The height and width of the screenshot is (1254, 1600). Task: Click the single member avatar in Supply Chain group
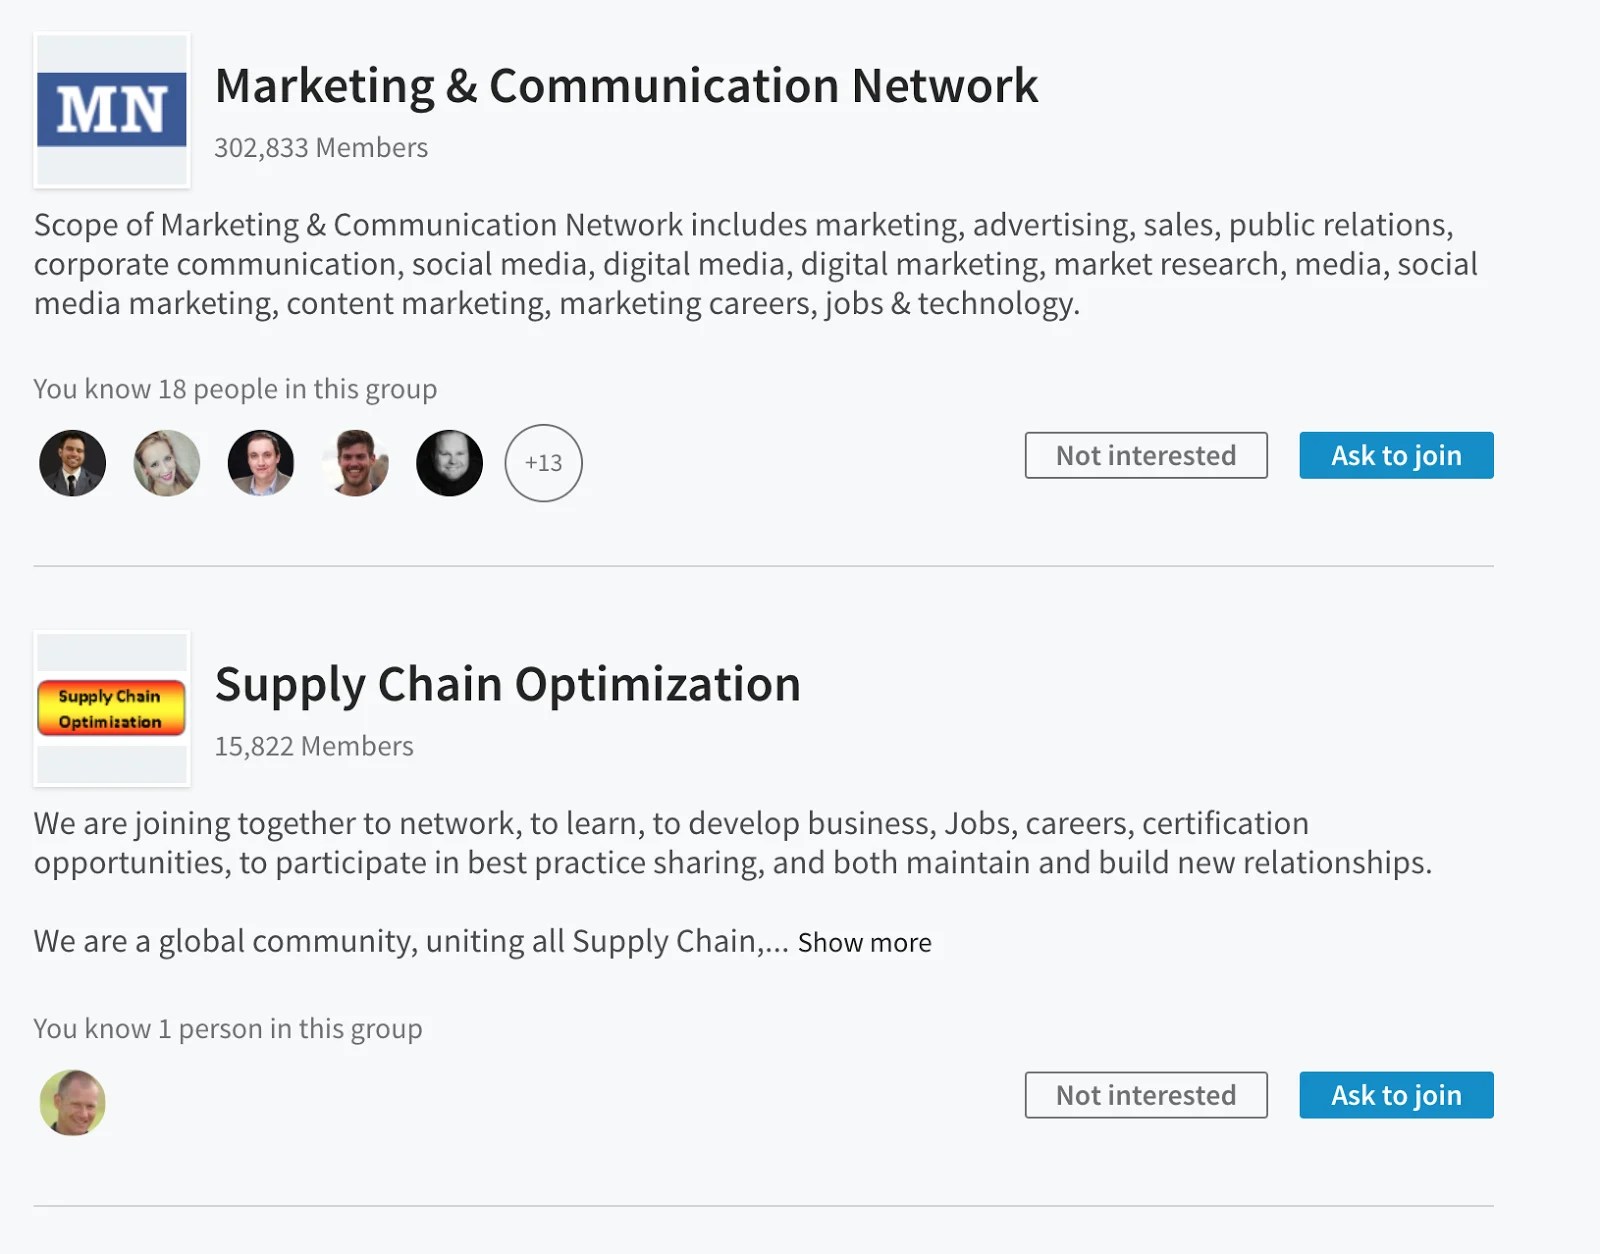pos(71,1102)
